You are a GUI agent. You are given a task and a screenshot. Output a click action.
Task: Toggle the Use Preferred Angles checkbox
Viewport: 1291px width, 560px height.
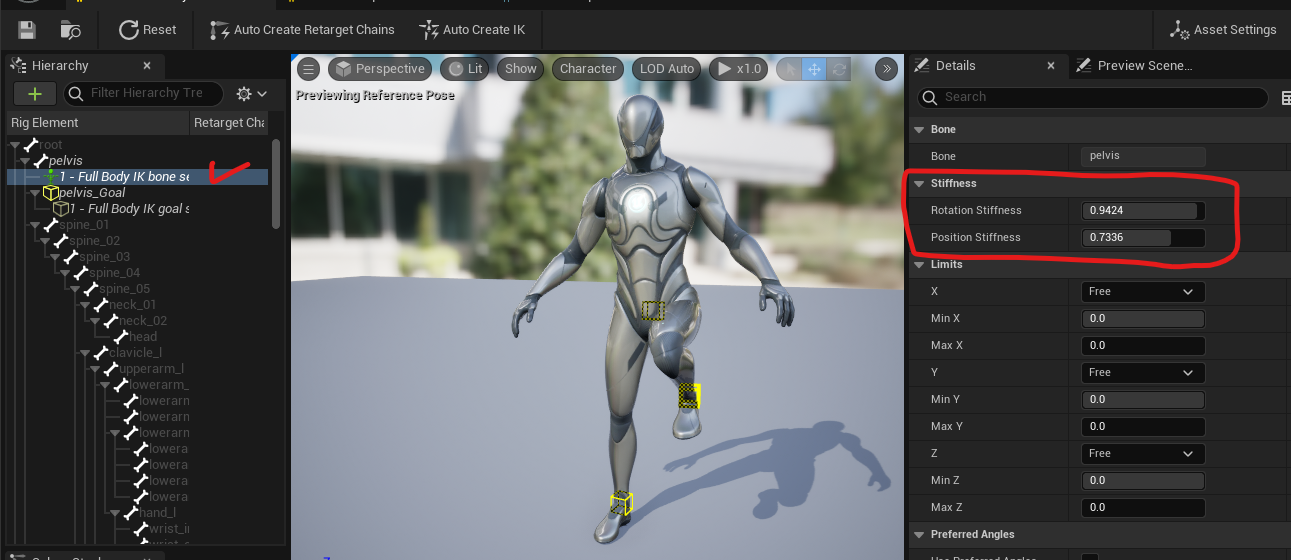tap(1090, 556)
